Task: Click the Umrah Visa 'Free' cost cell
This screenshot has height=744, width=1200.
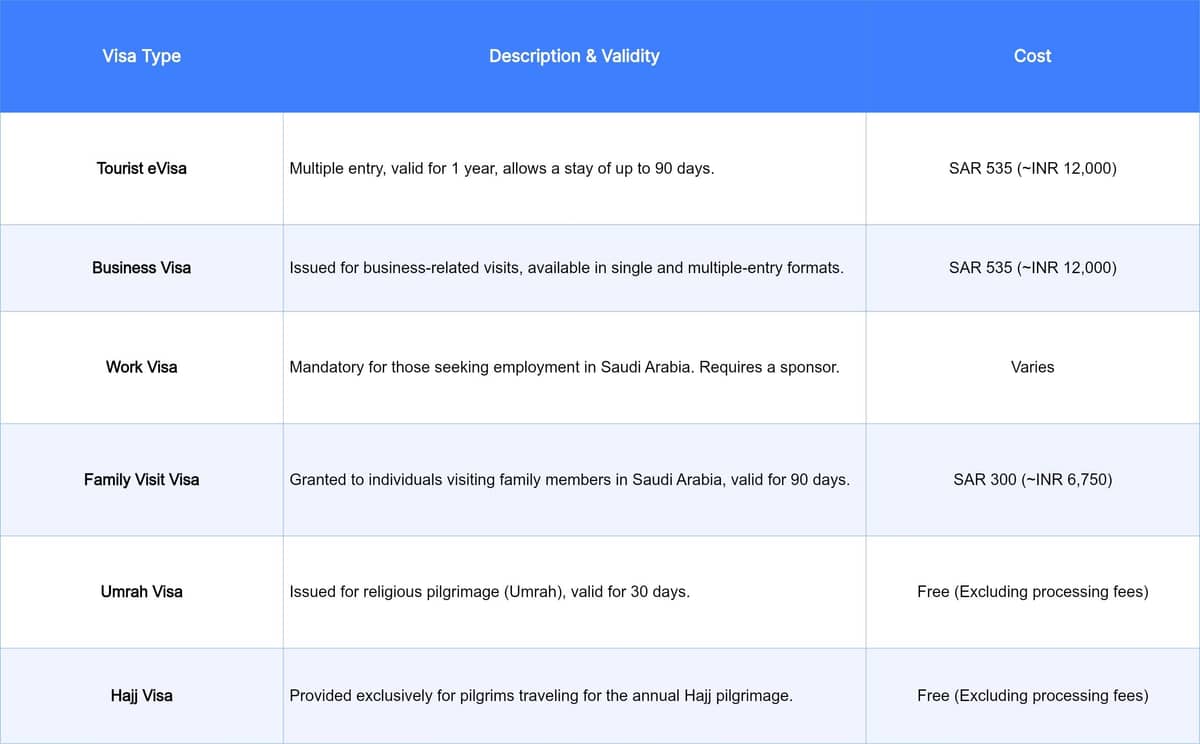Action: [1032, 591]
